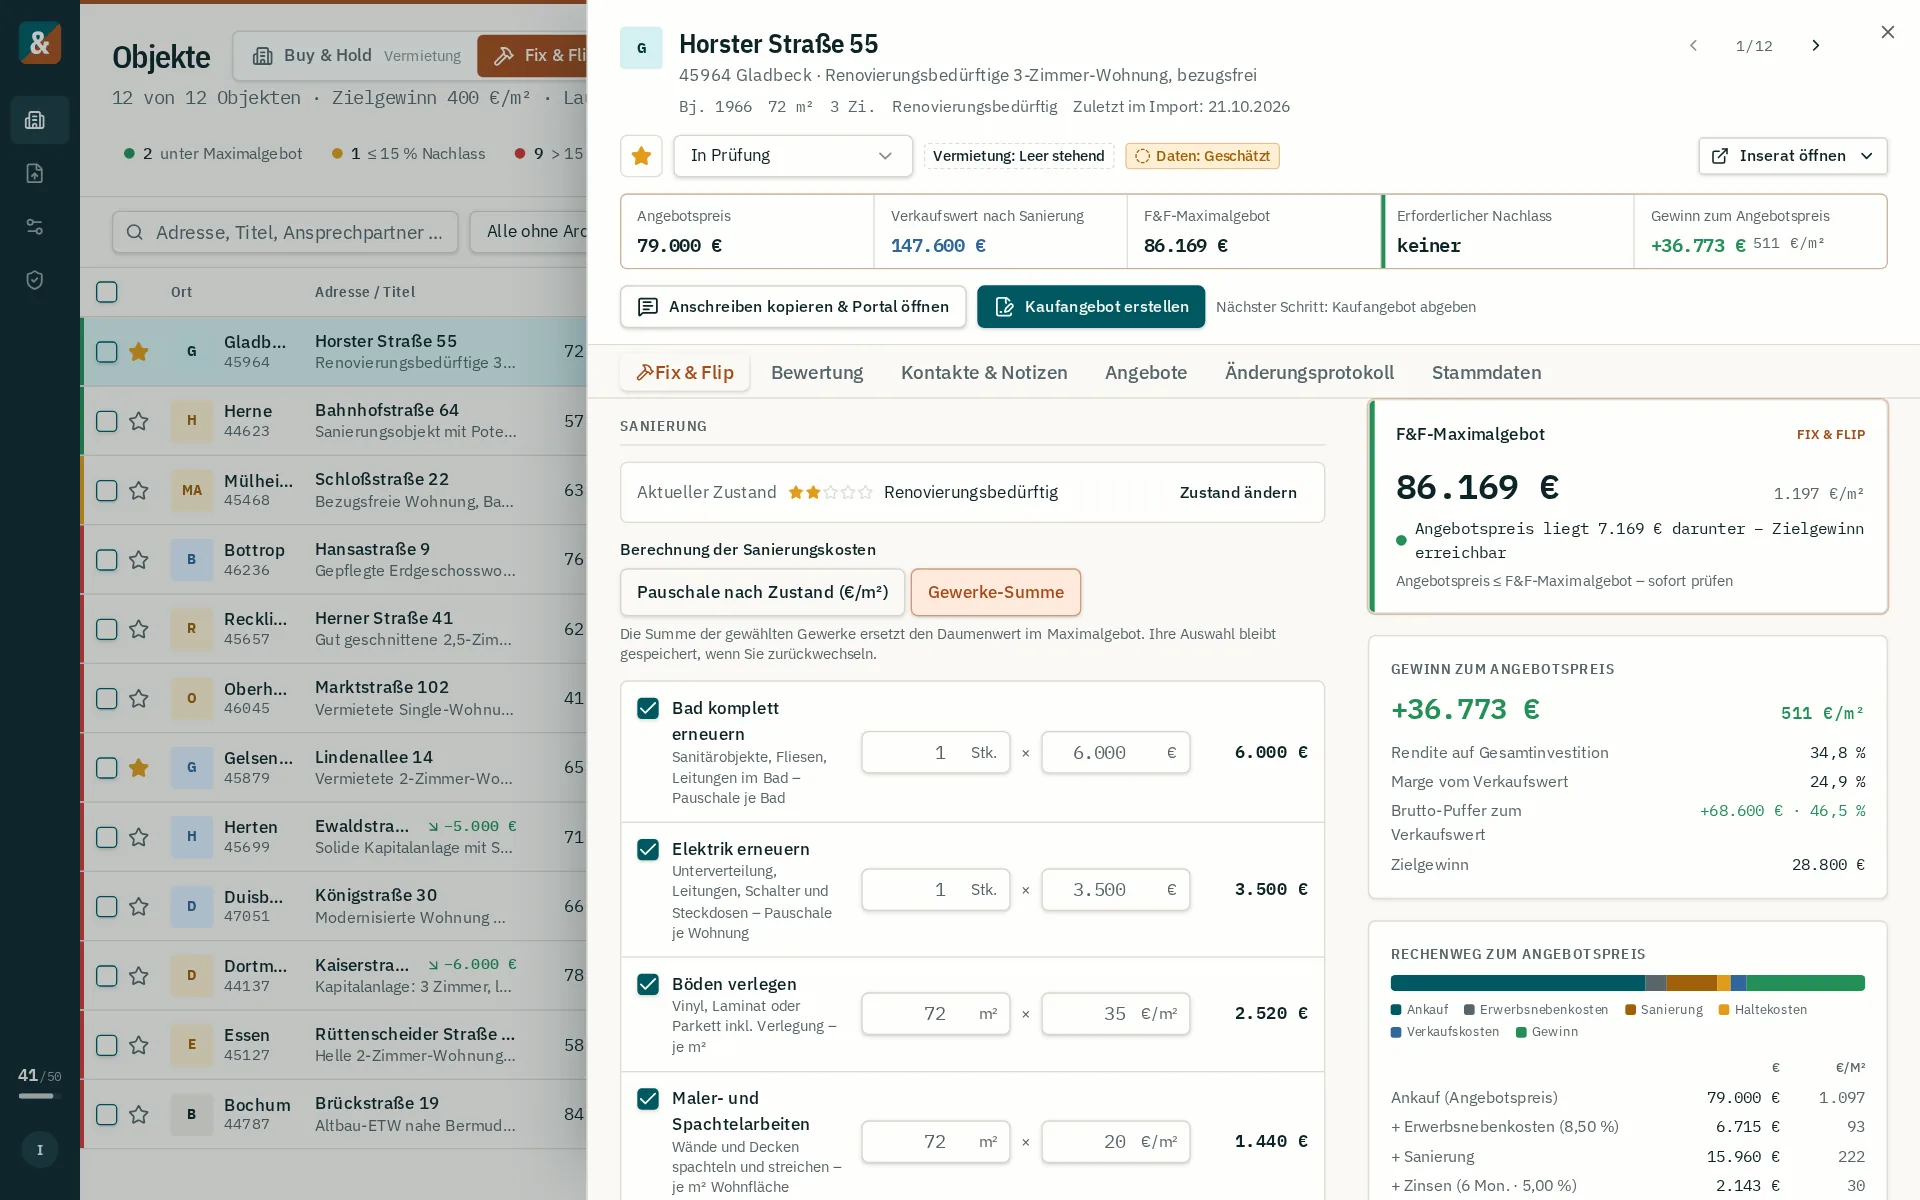Switch to Buy & Hold Vermietung mode
This screenshot has width=1920, height=1200.
[x=357, y=56]
